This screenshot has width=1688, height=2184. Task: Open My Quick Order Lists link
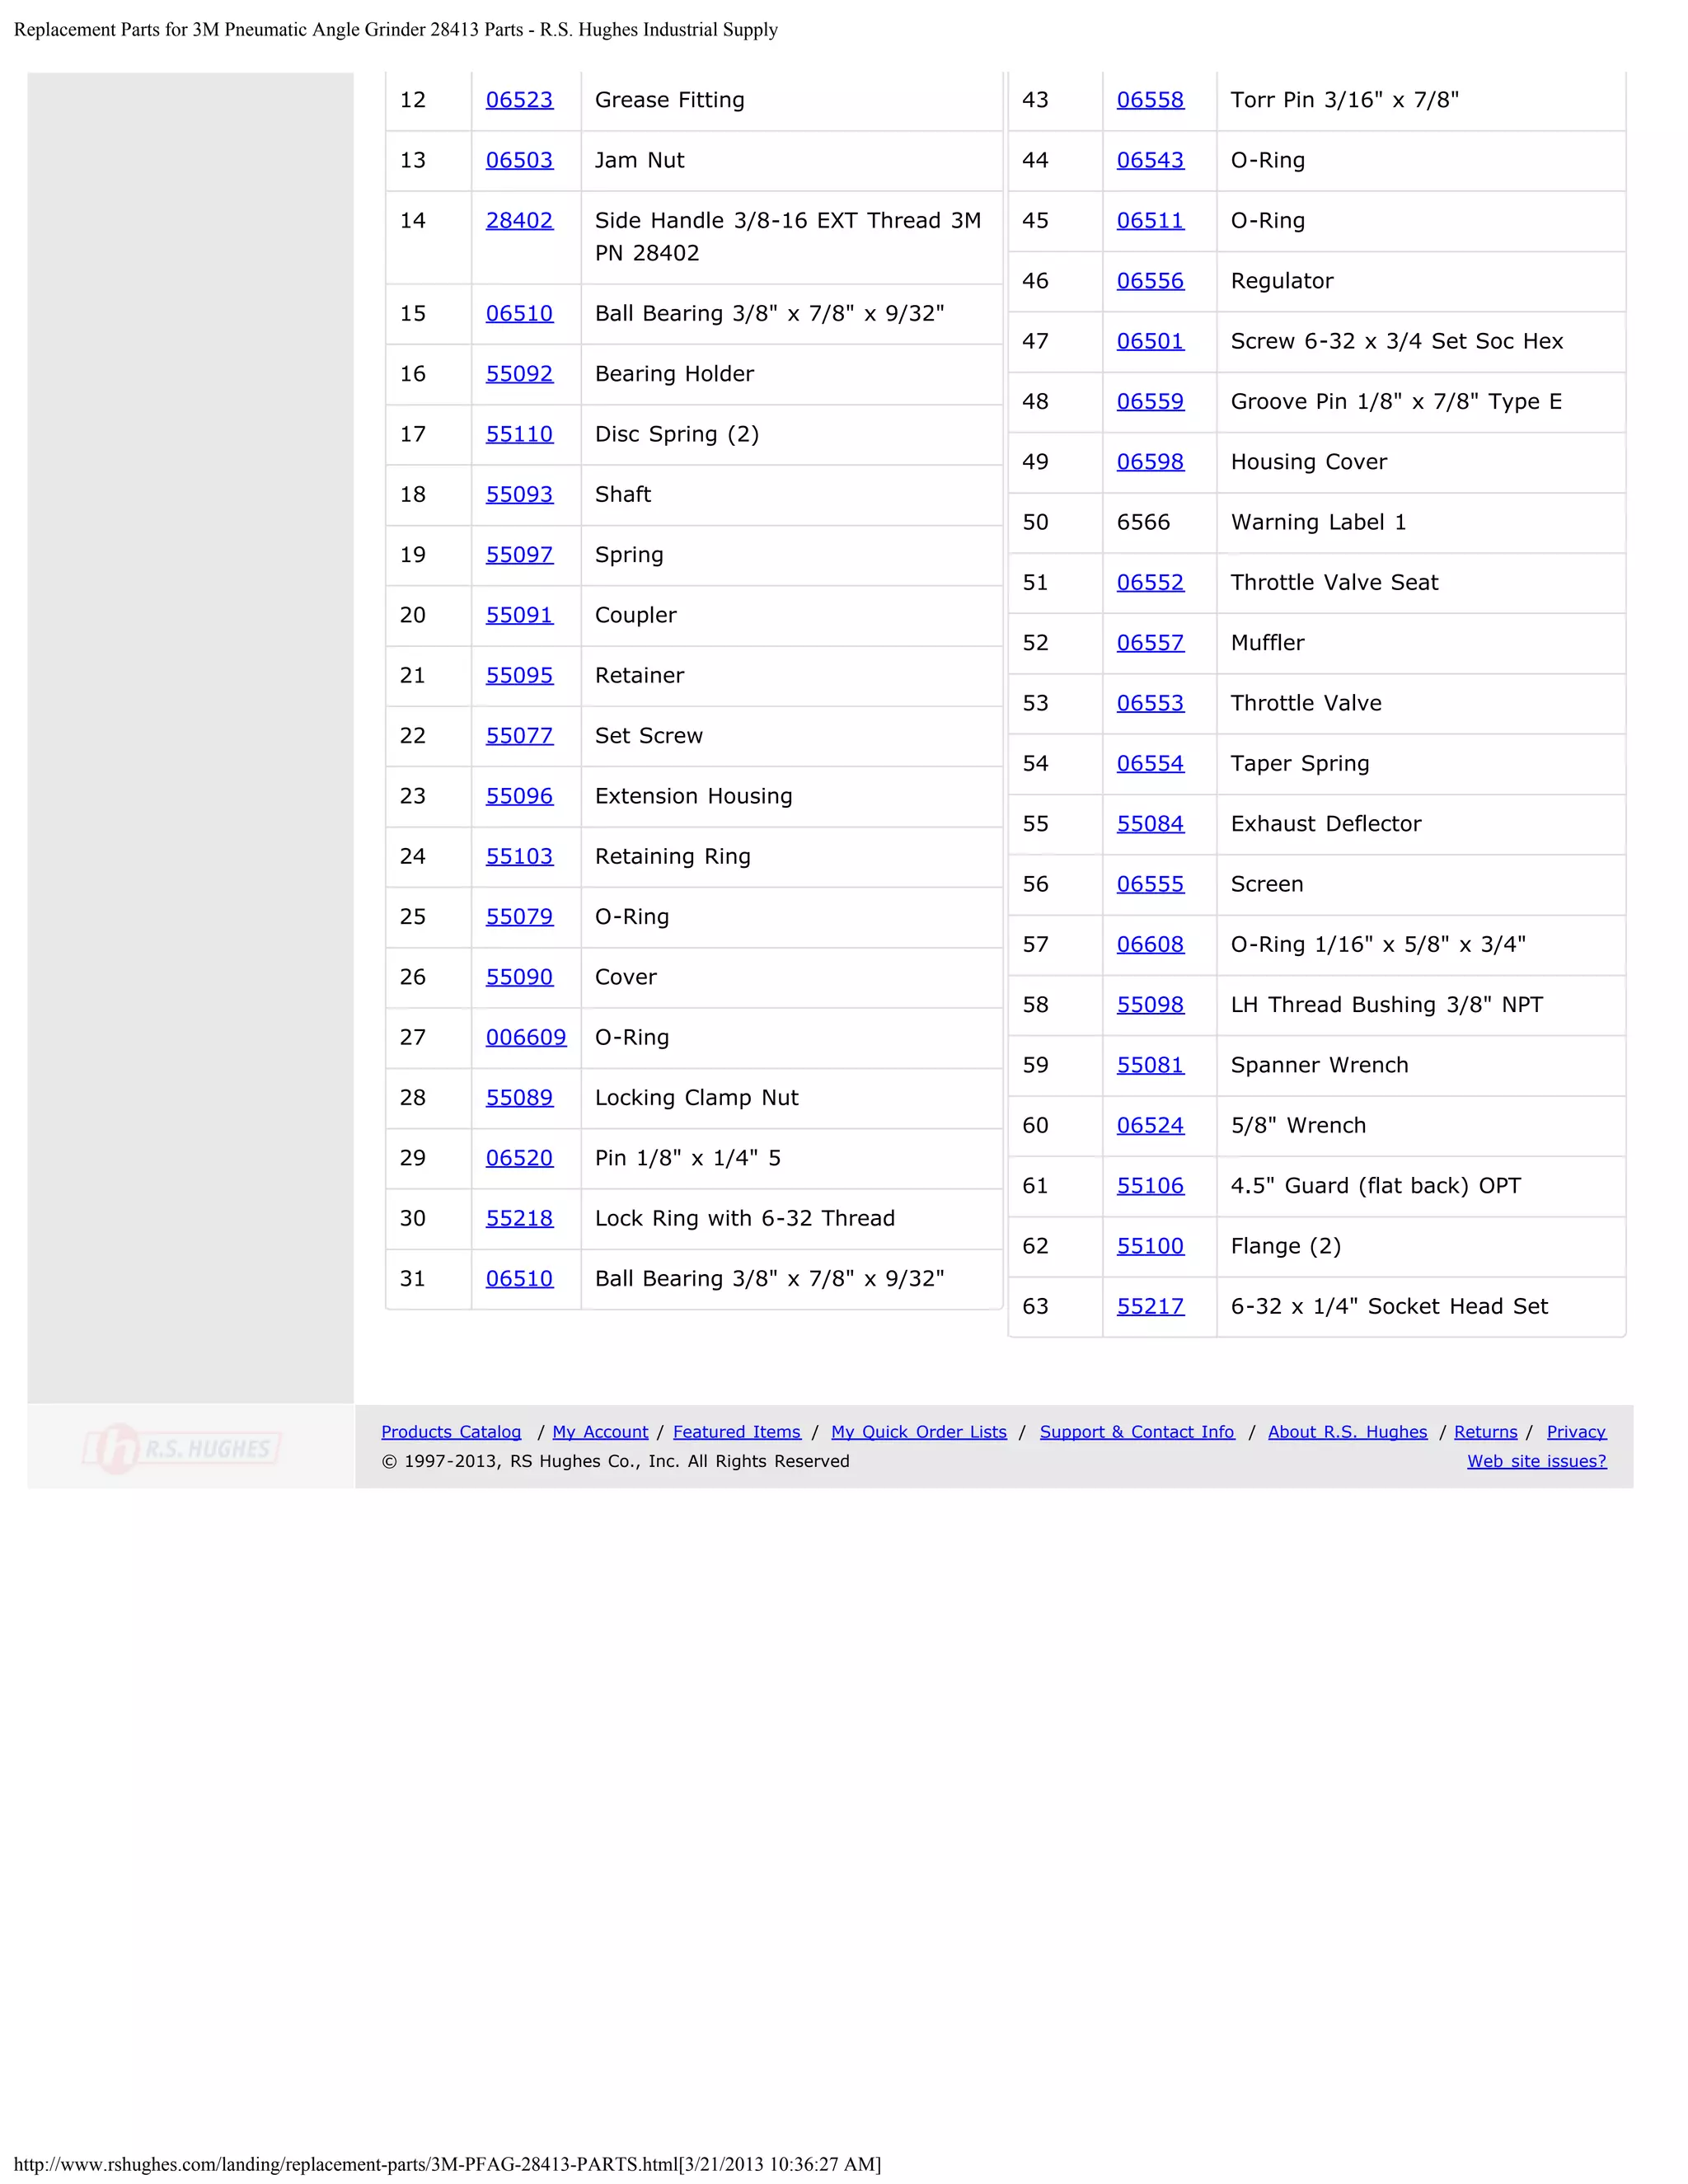(x=919, y=1432)
